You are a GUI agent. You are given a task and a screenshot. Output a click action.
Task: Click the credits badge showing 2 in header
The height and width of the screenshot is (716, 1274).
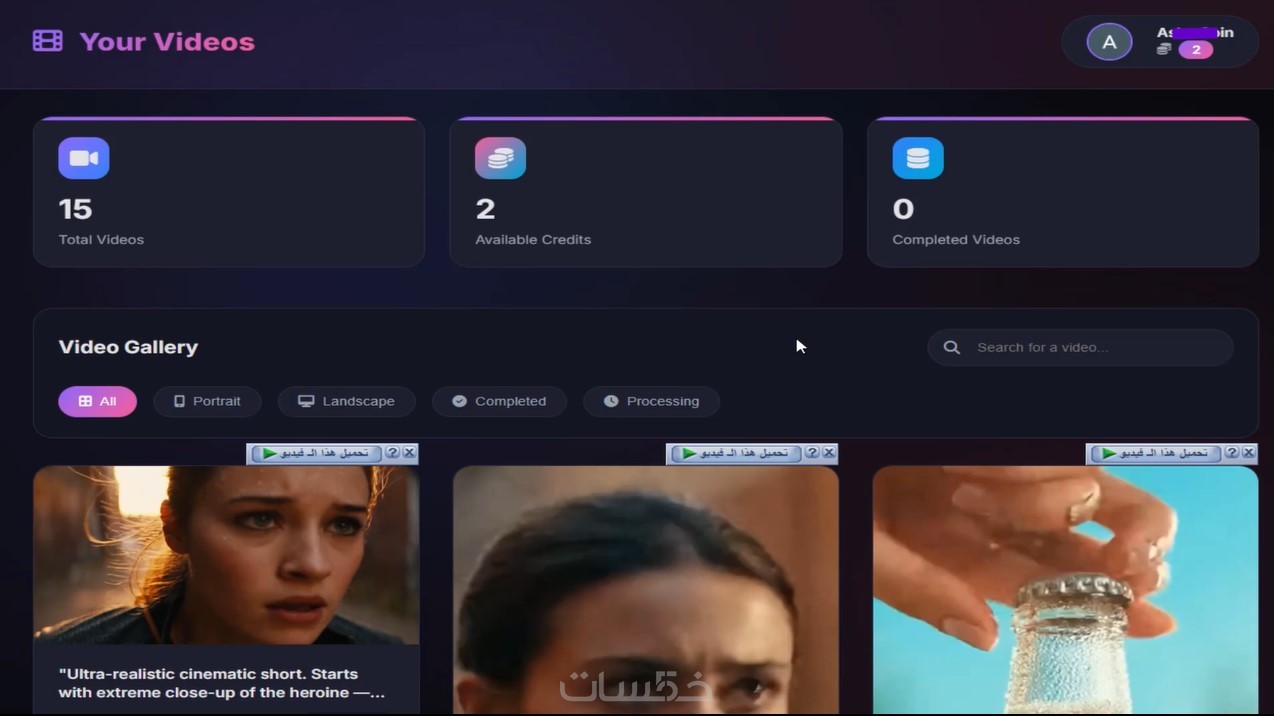pyautogui.click(x=1196, y=50)
